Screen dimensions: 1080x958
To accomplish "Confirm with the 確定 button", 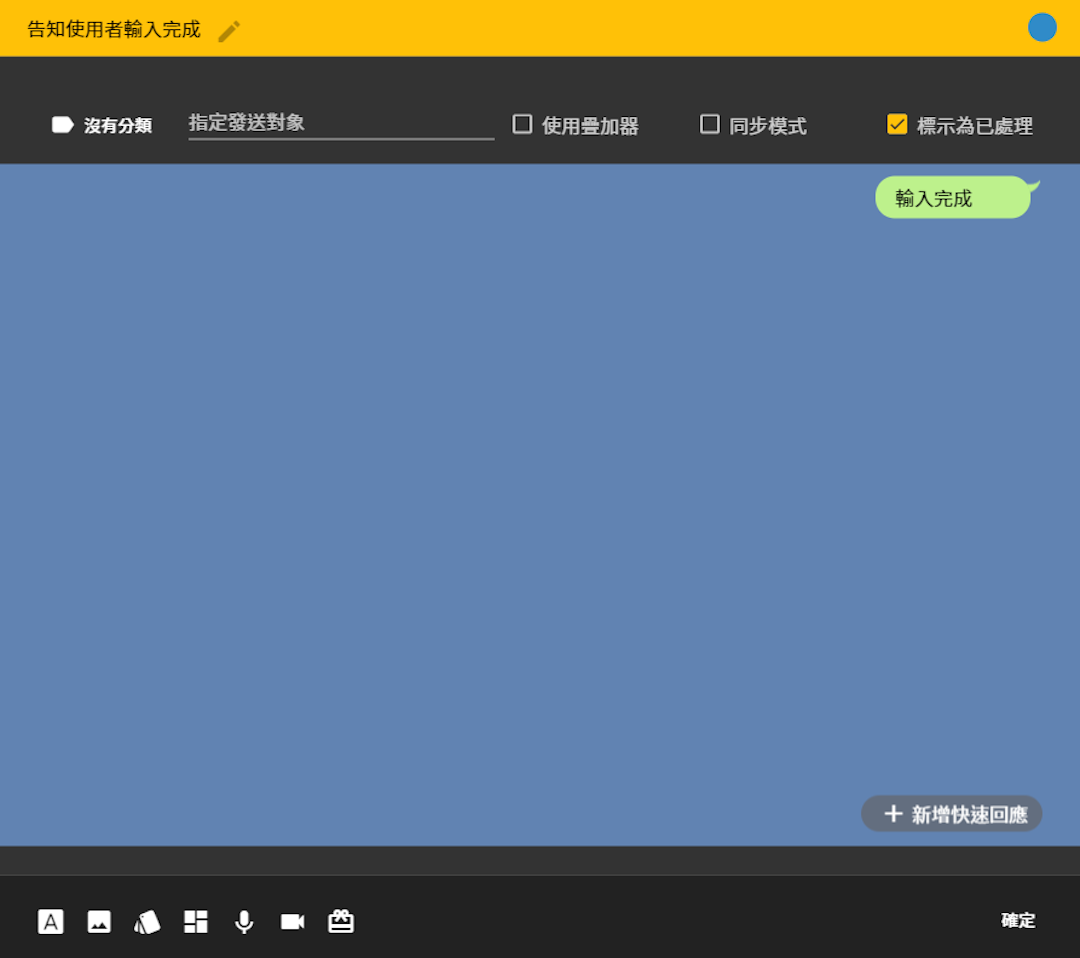I will 1018,920.
